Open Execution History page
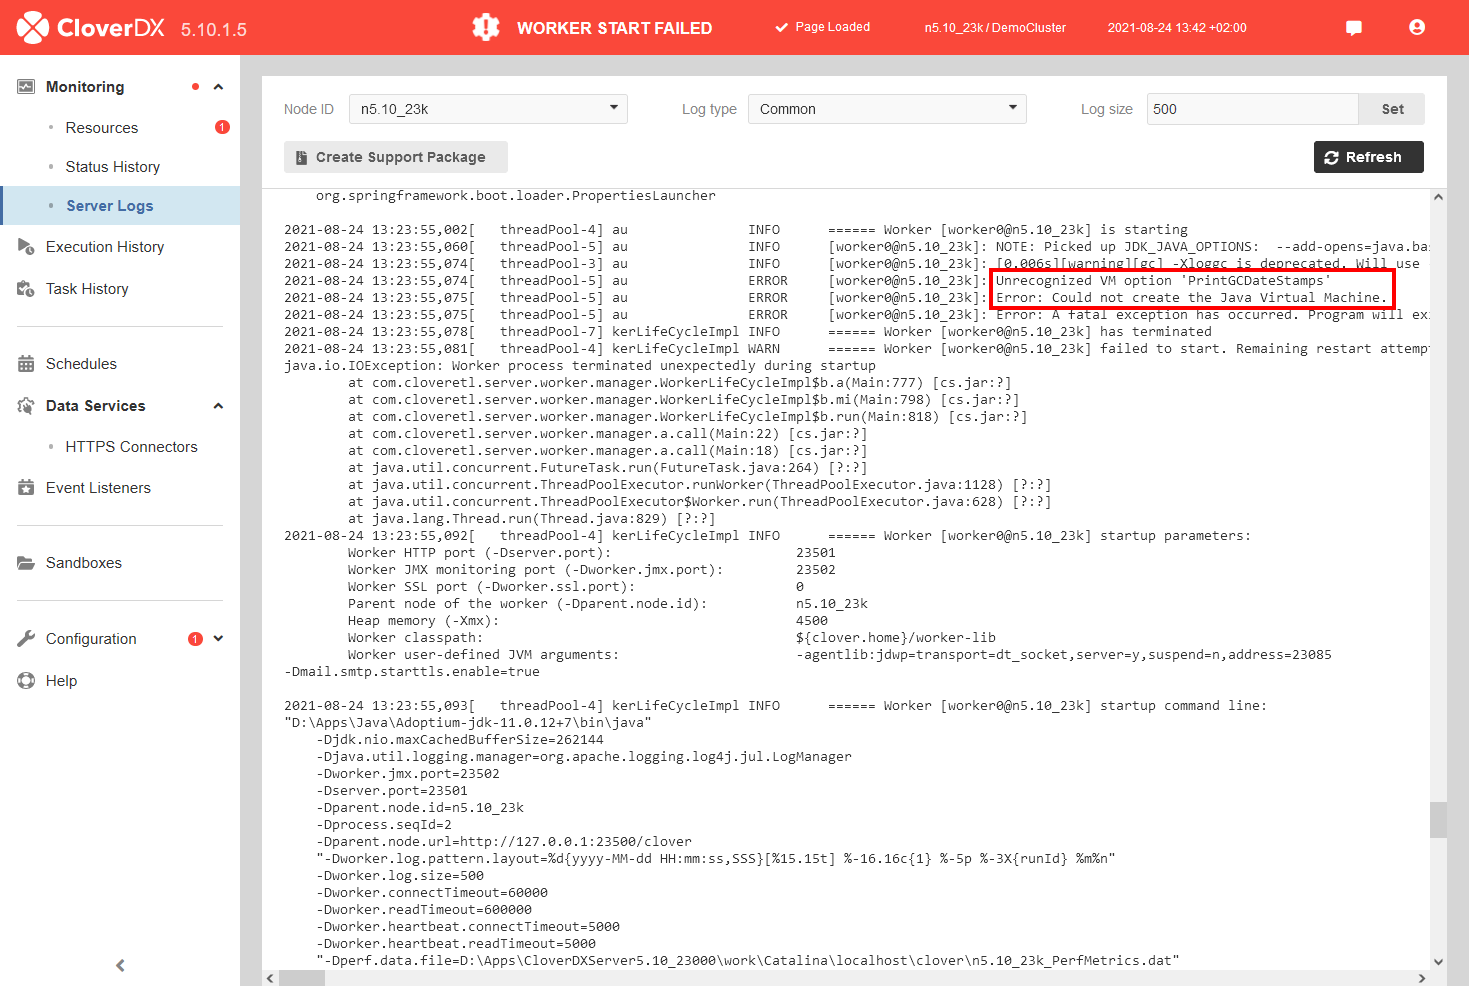1469x986 pixels. (x=105, y=247)
